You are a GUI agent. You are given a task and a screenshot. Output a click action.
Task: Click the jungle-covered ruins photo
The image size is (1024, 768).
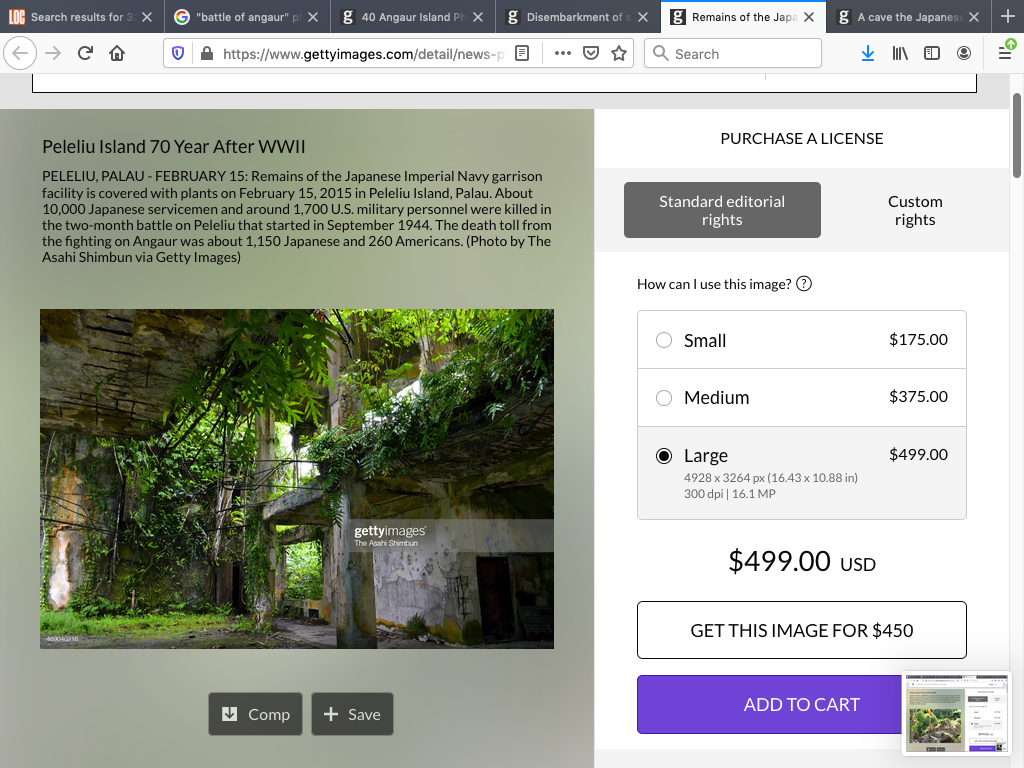(296, 478)
